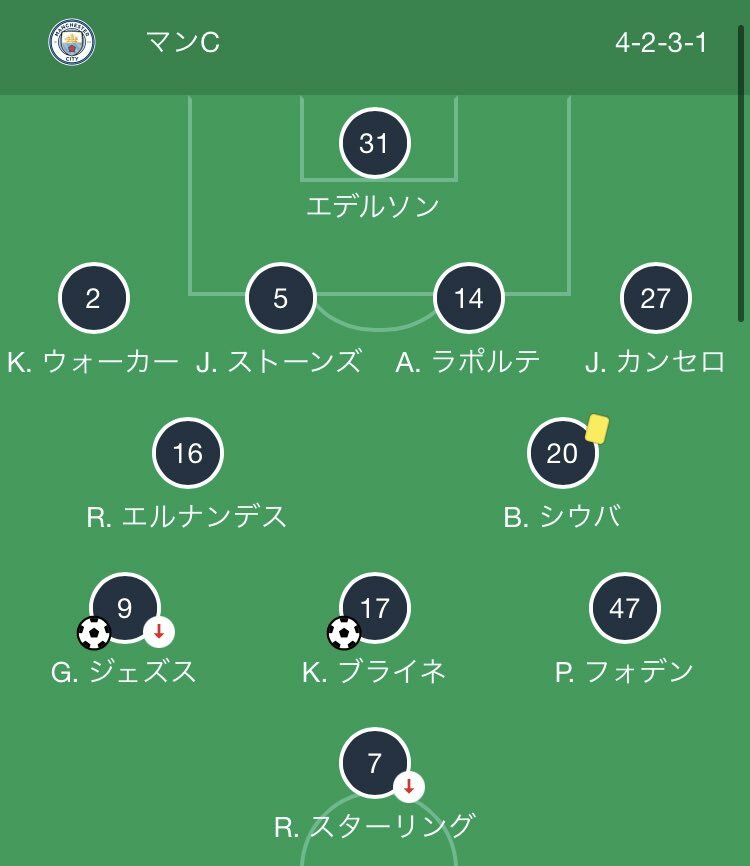Image resolution: width=750 pixels, height=866 pixels.
Task: Tap the Manchester City club crest
Action: [72, 42]
